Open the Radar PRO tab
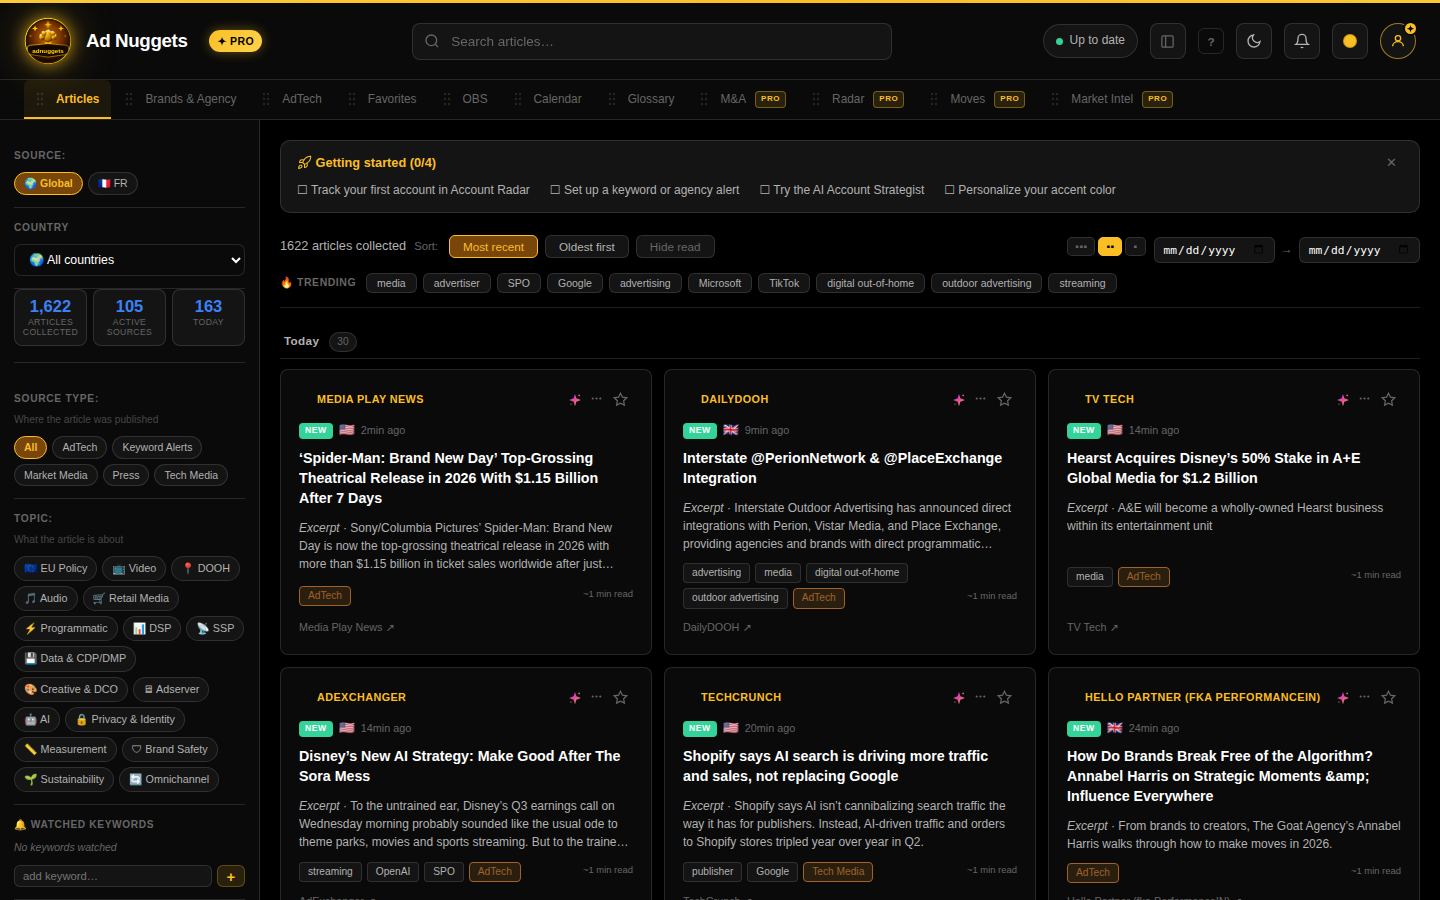 (x=857, y=99)
